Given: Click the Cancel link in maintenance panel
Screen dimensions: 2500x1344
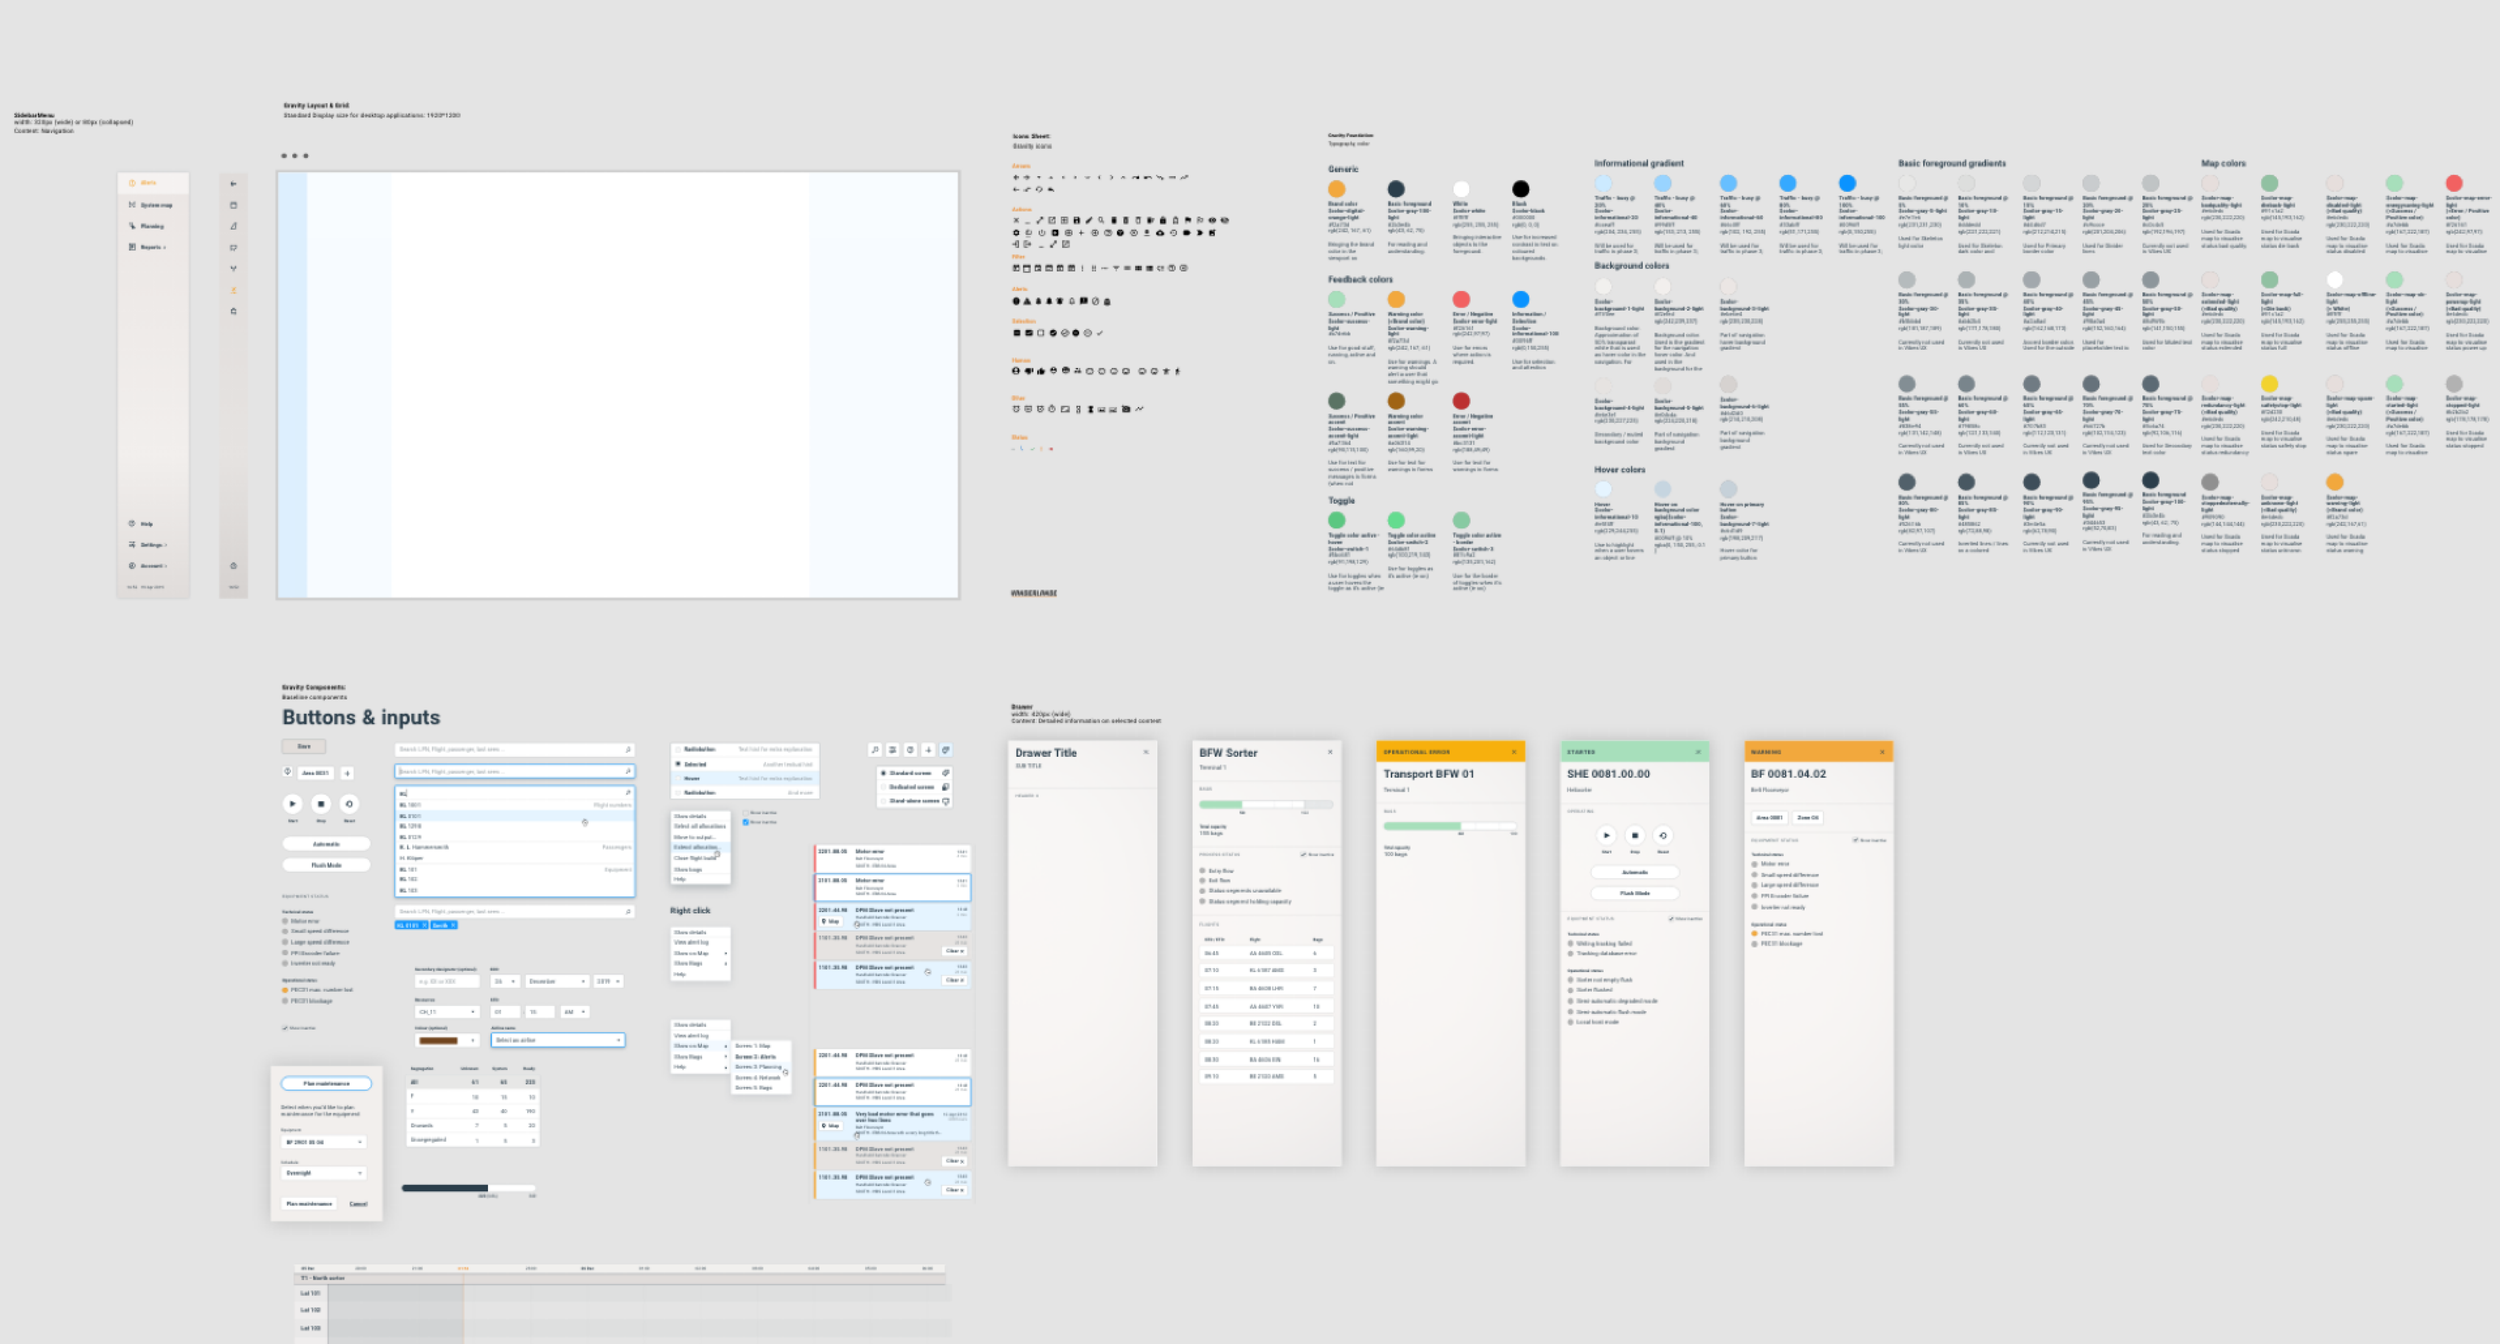Looking at the screenshot, I should click(x=358, y=1204).
